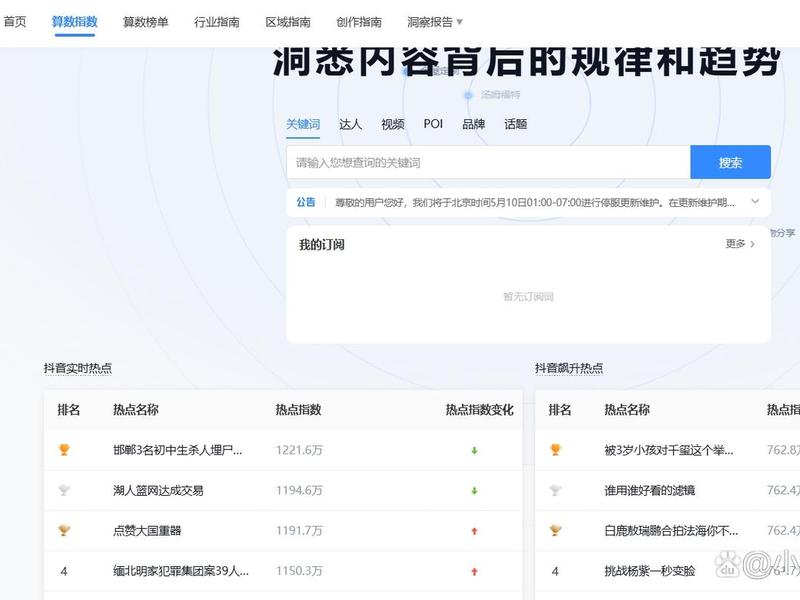Click hot index value 1221.6万
Image resolution: width=800 pixels, height=600 pixels.
pos(299,450)
